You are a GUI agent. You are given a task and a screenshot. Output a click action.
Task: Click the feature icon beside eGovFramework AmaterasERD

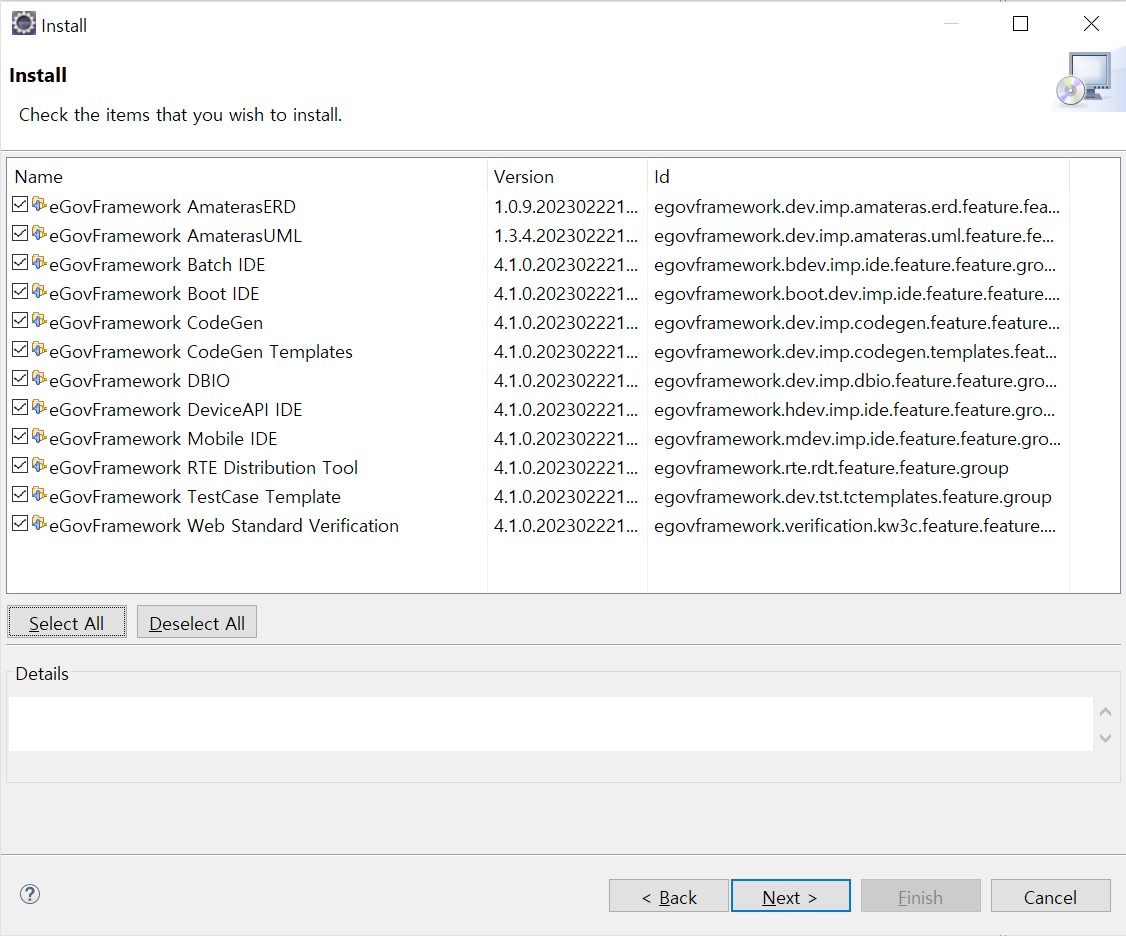click(39, 205)
